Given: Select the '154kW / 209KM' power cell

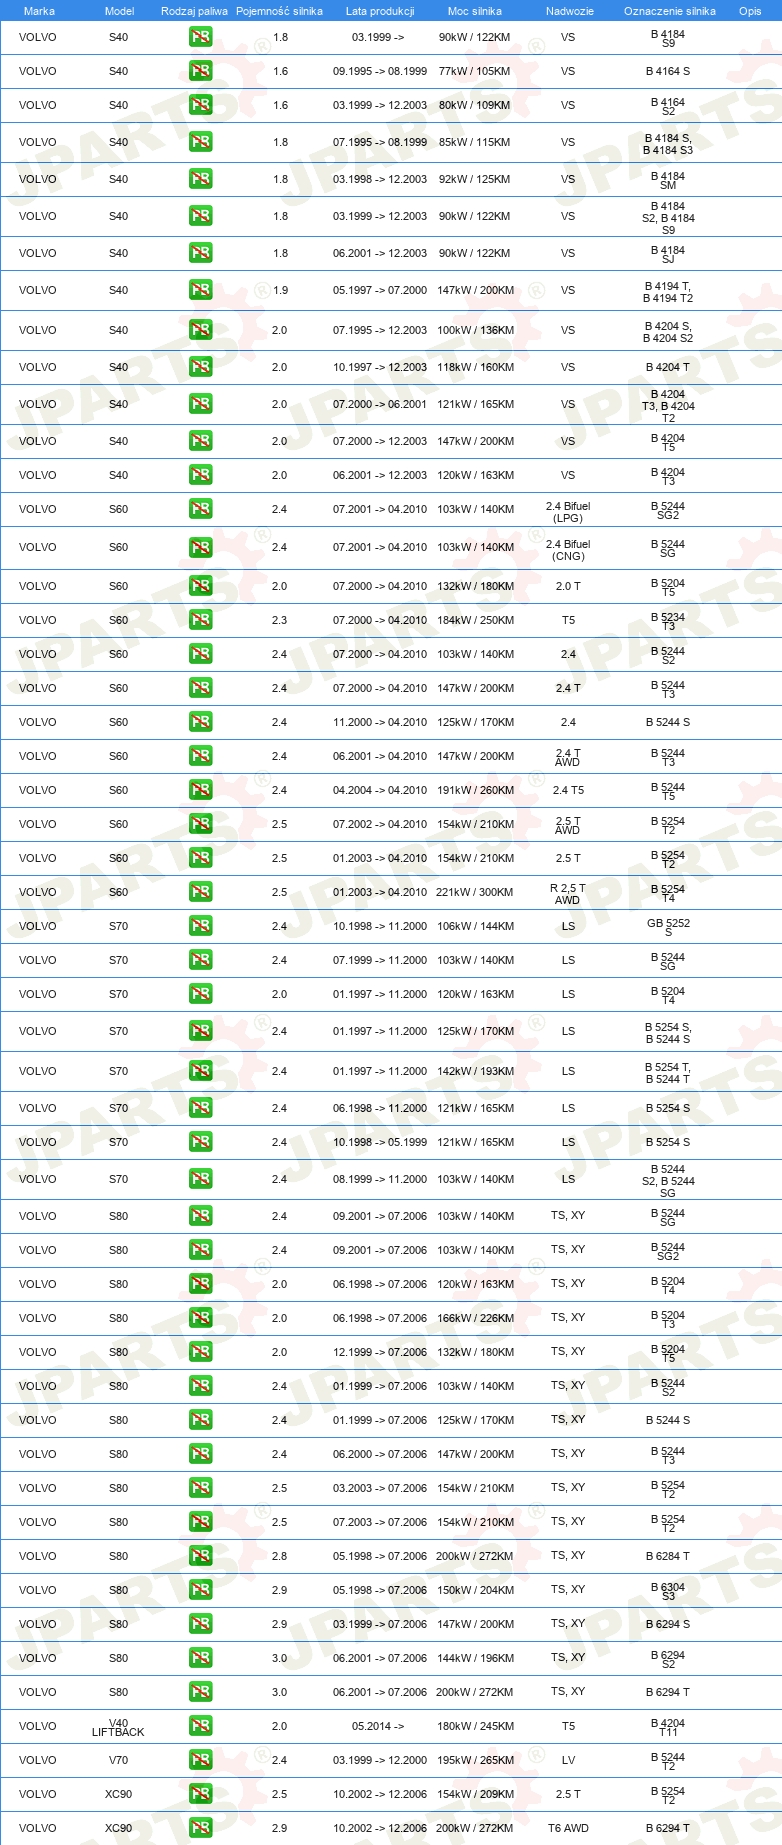Looking at the screenshot, I should point(476,1794).
